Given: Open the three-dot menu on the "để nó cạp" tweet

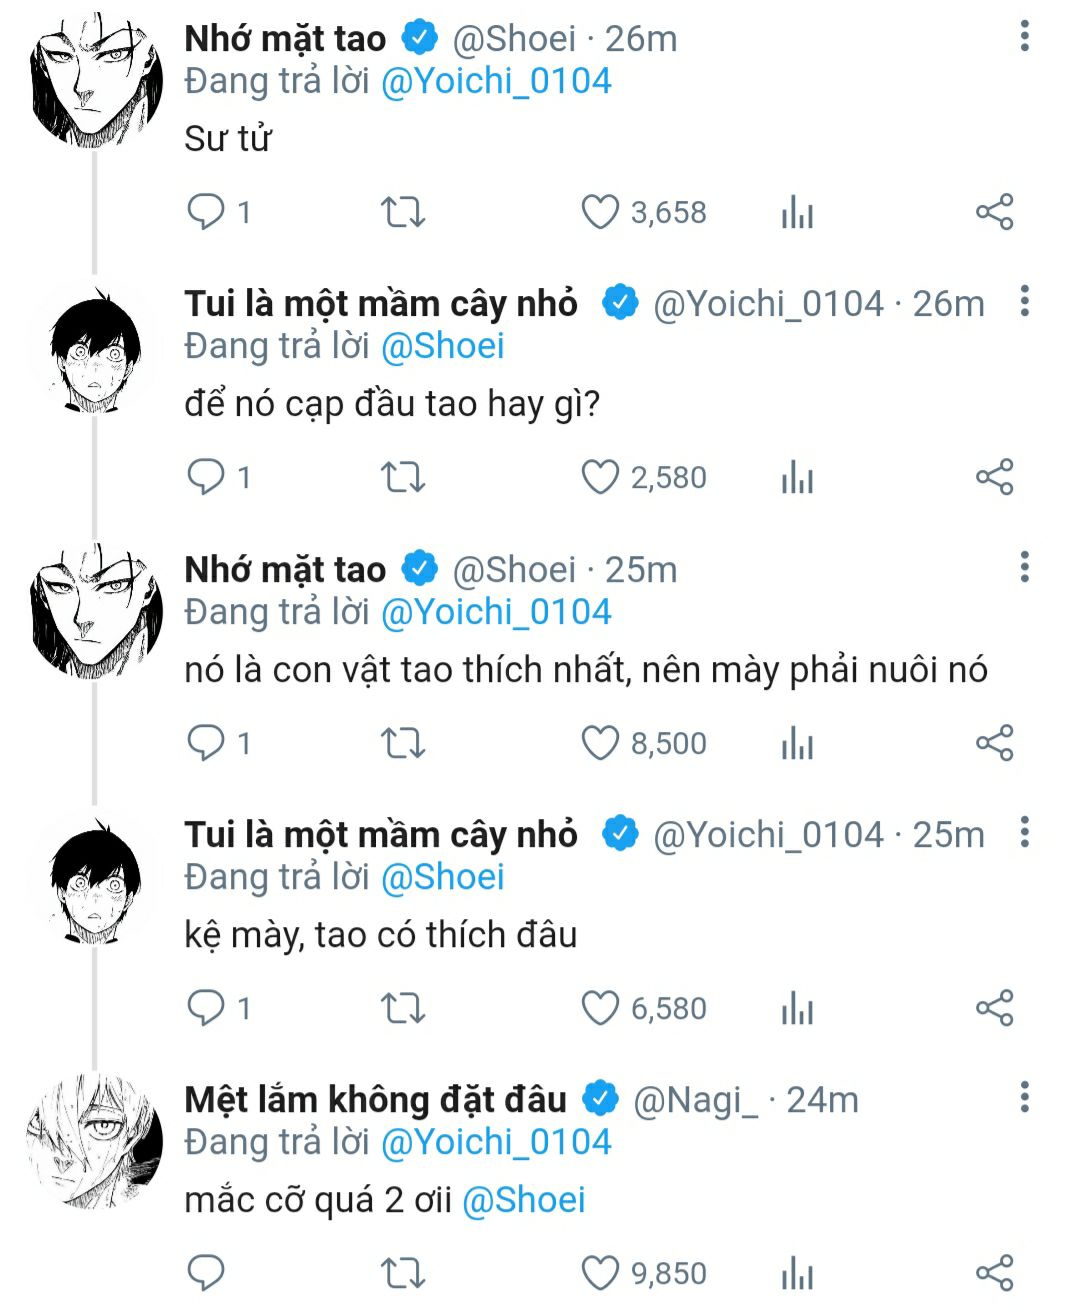Looking at the screenshot, I should click(1024, 302).
